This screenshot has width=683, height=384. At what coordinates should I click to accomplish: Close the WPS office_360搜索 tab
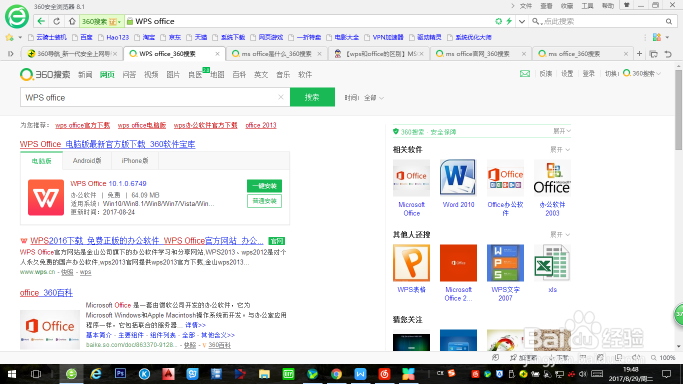point(217,54)
